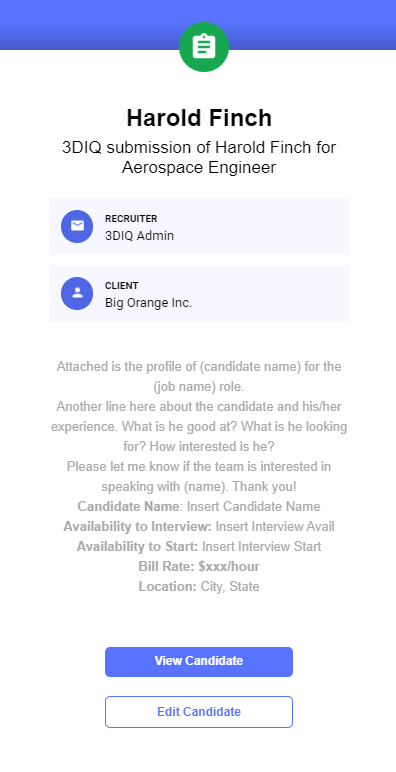396x772 pixels.
Task: Click the 'Another line here about the candidate' text
Action: pyautogui.click(x=199, y=427)
